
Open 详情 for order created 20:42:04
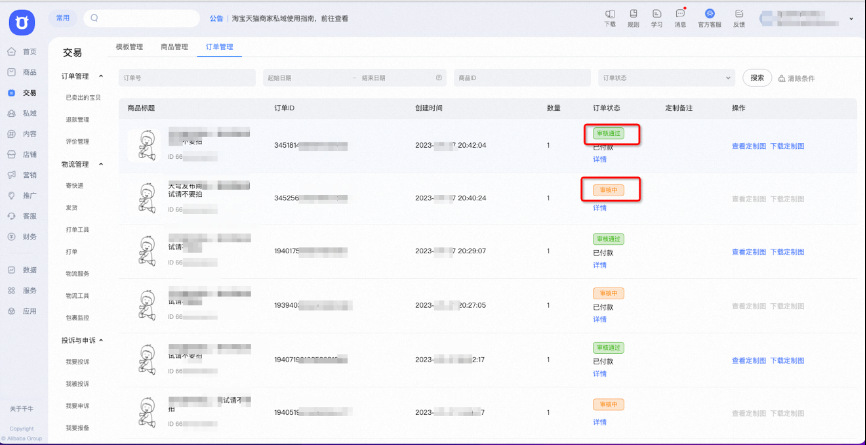600,160
